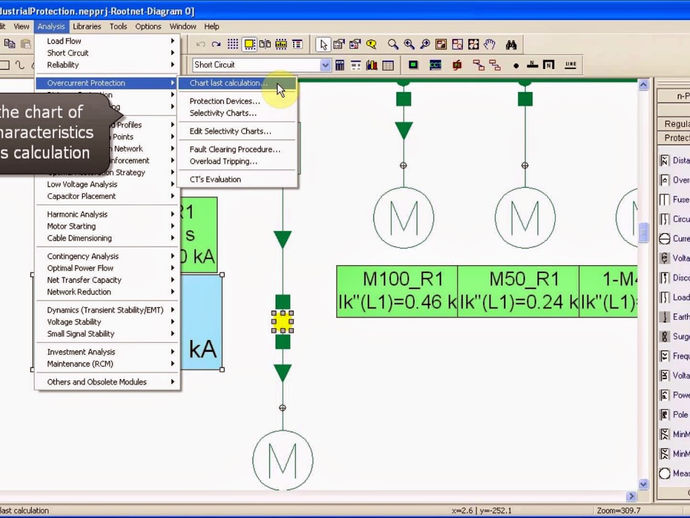690x518 pixels.
Task: Choose Edit Selectivity Charts... menu entry
Action: coord(238,131)
